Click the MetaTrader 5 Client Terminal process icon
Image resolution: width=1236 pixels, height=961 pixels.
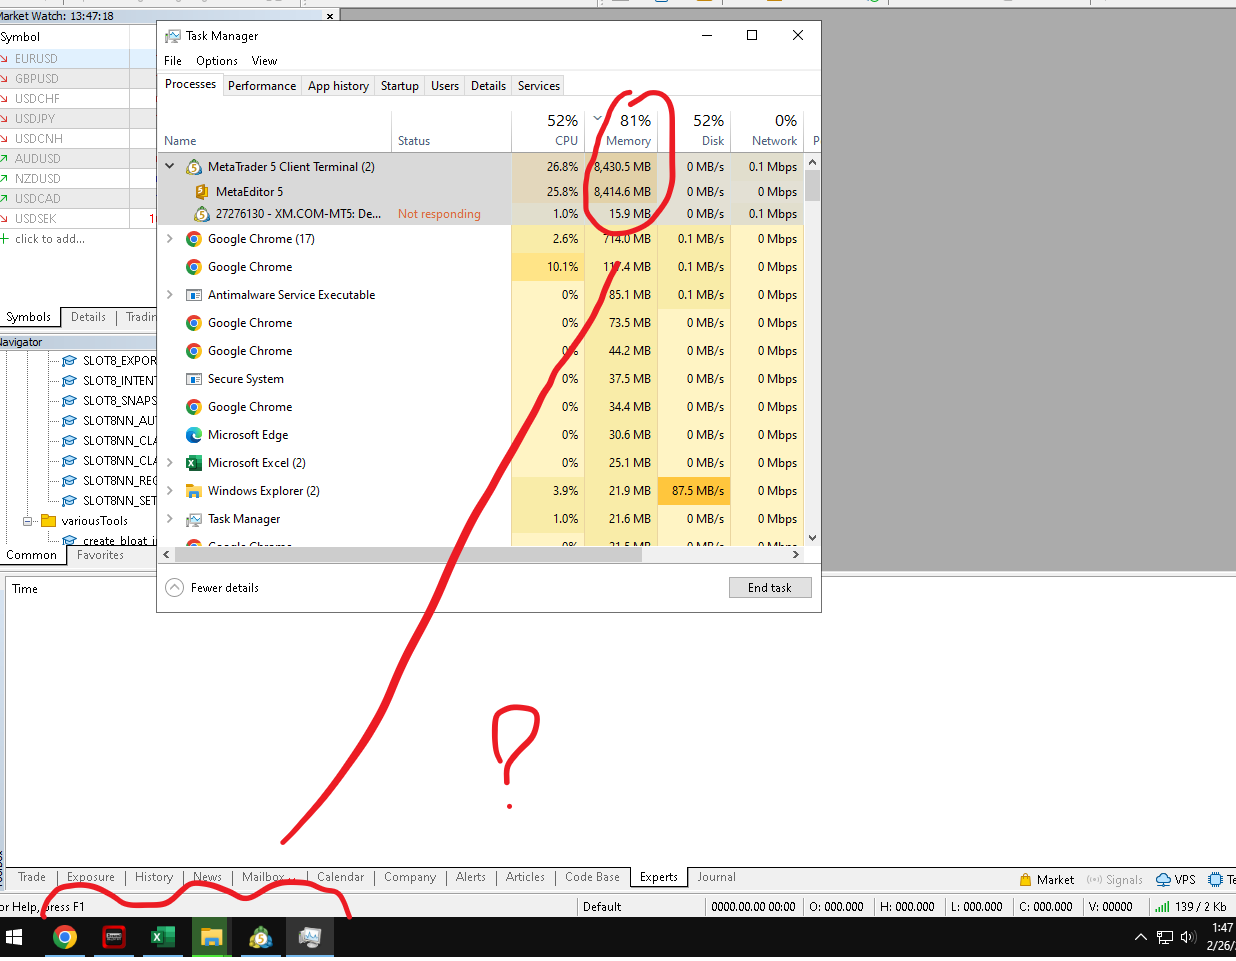(194, 167)
